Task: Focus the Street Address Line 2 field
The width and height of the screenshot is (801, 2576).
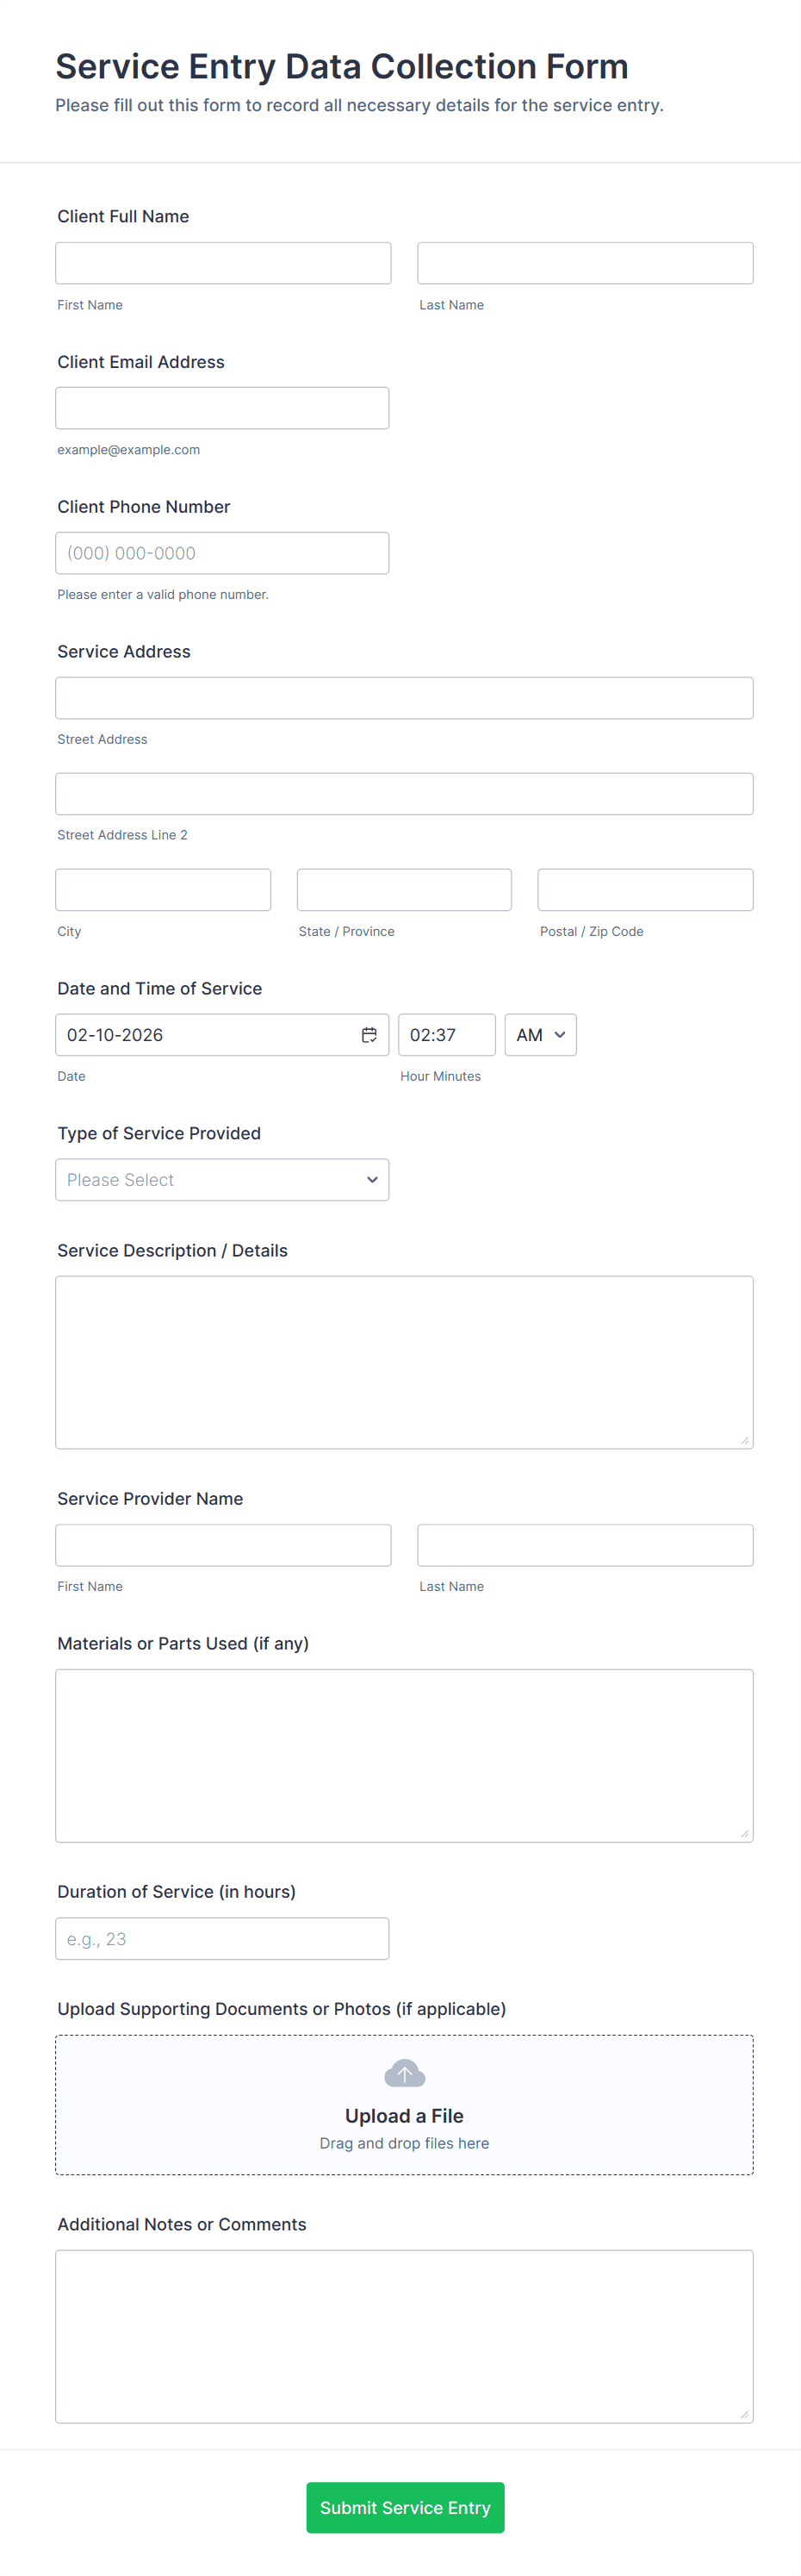Action: coord(404,794)
